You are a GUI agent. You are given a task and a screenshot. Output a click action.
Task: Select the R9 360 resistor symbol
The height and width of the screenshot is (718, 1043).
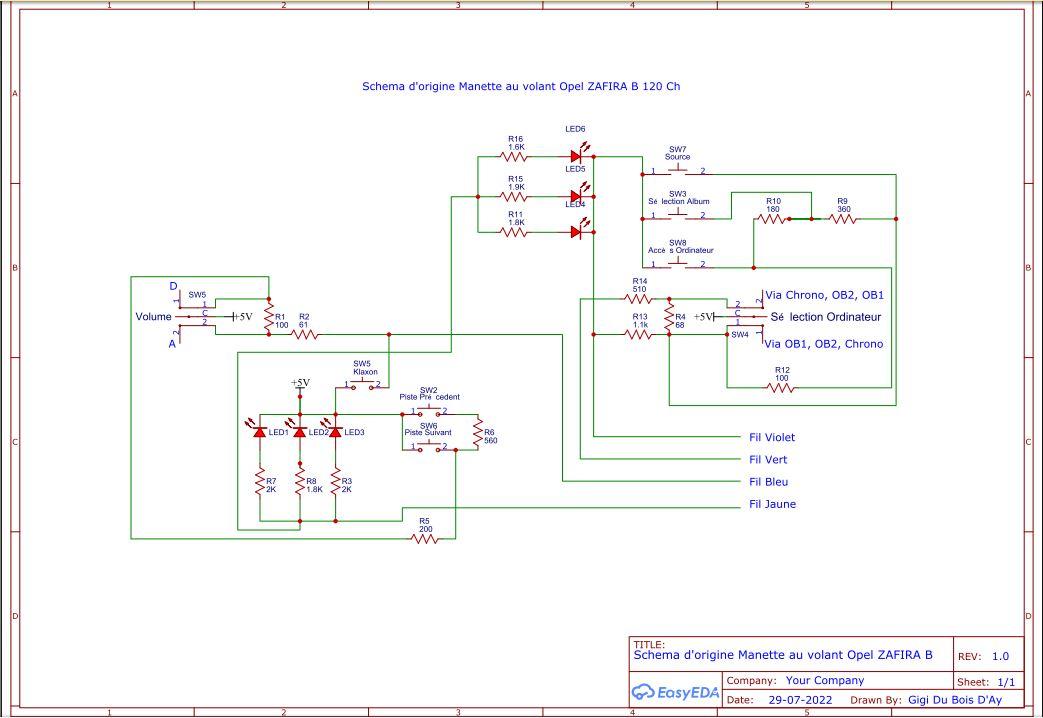(x=843, y=219)
